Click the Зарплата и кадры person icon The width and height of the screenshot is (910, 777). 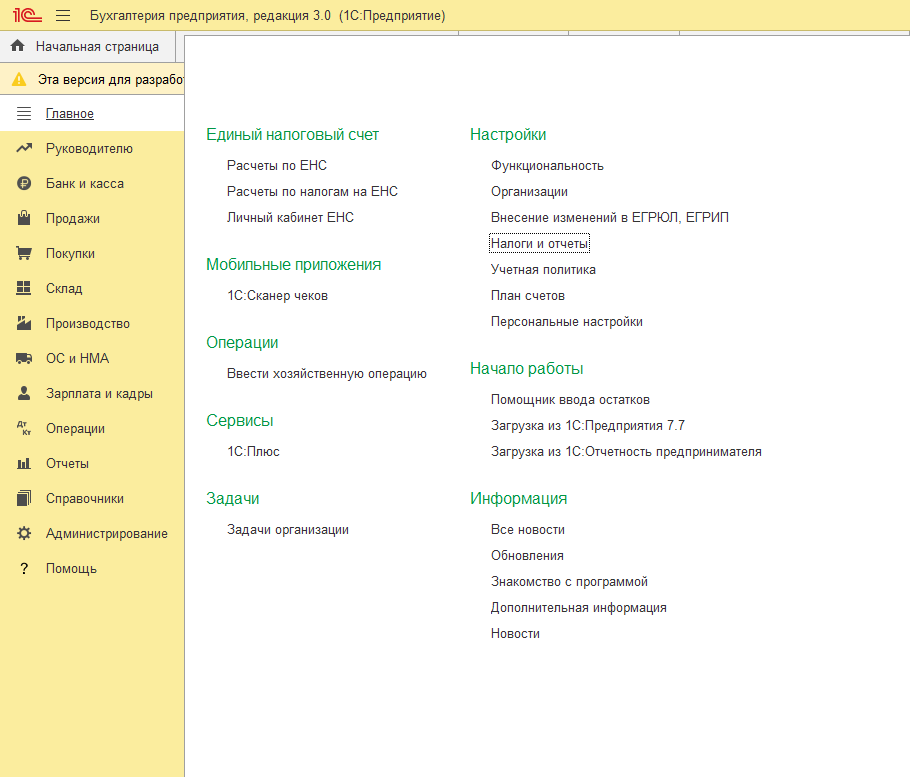pos(24,393)
